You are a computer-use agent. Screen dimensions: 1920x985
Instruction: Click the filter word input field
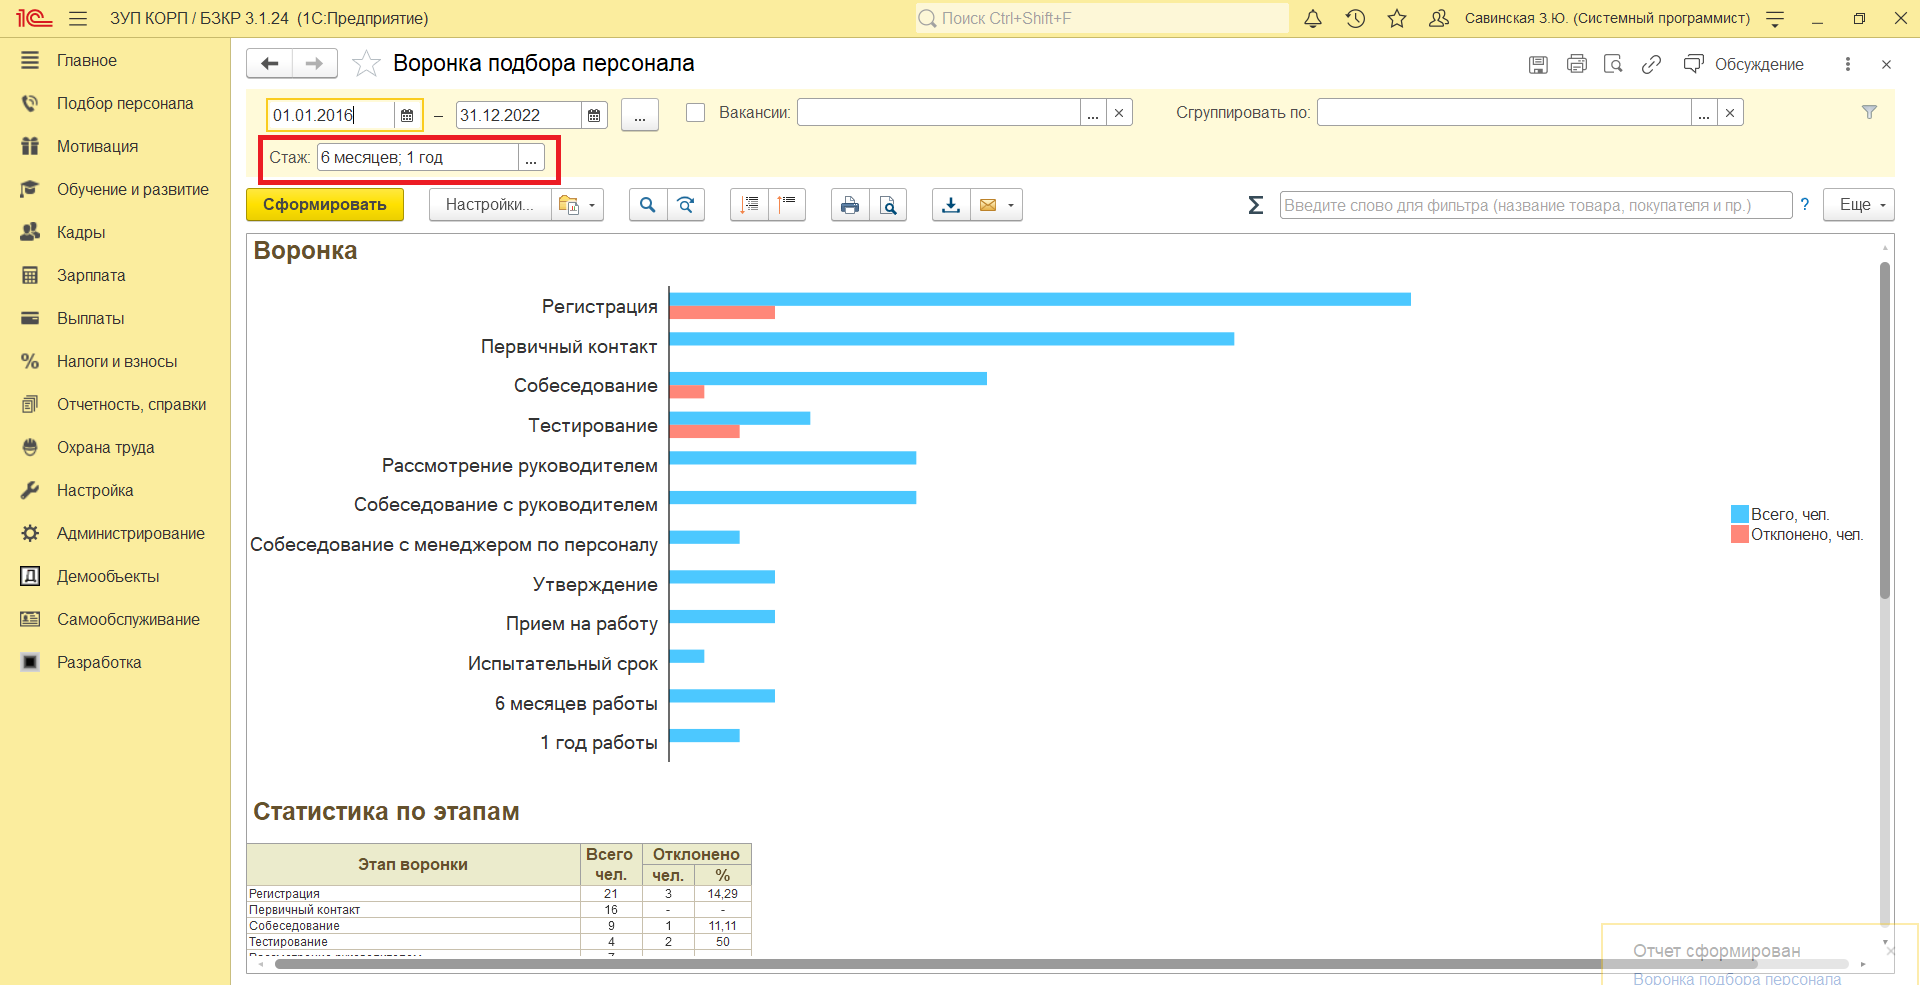point(1535,205)
